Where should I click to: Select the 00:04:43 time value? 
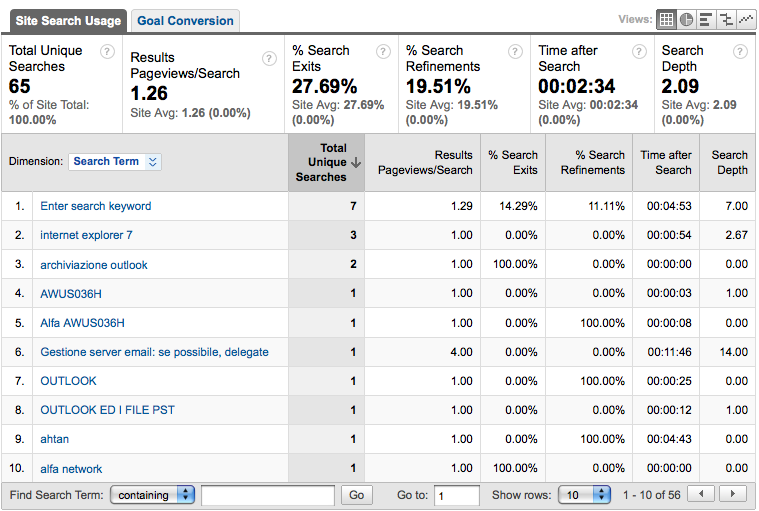pyautogui.click(x=669, y=439)
